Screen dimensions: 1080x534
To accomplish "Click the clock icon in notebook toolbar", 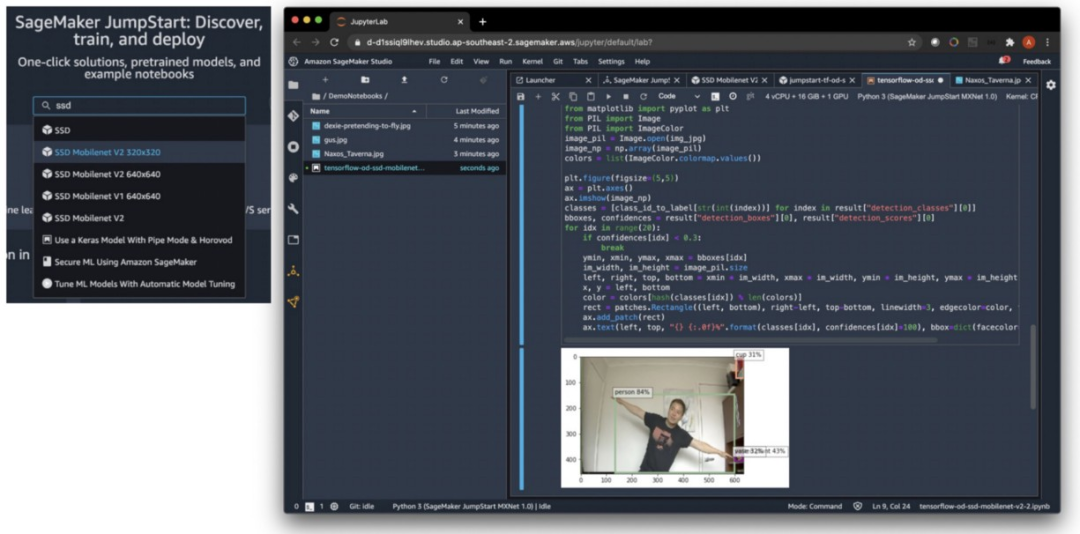I will (x=733, y=96).
